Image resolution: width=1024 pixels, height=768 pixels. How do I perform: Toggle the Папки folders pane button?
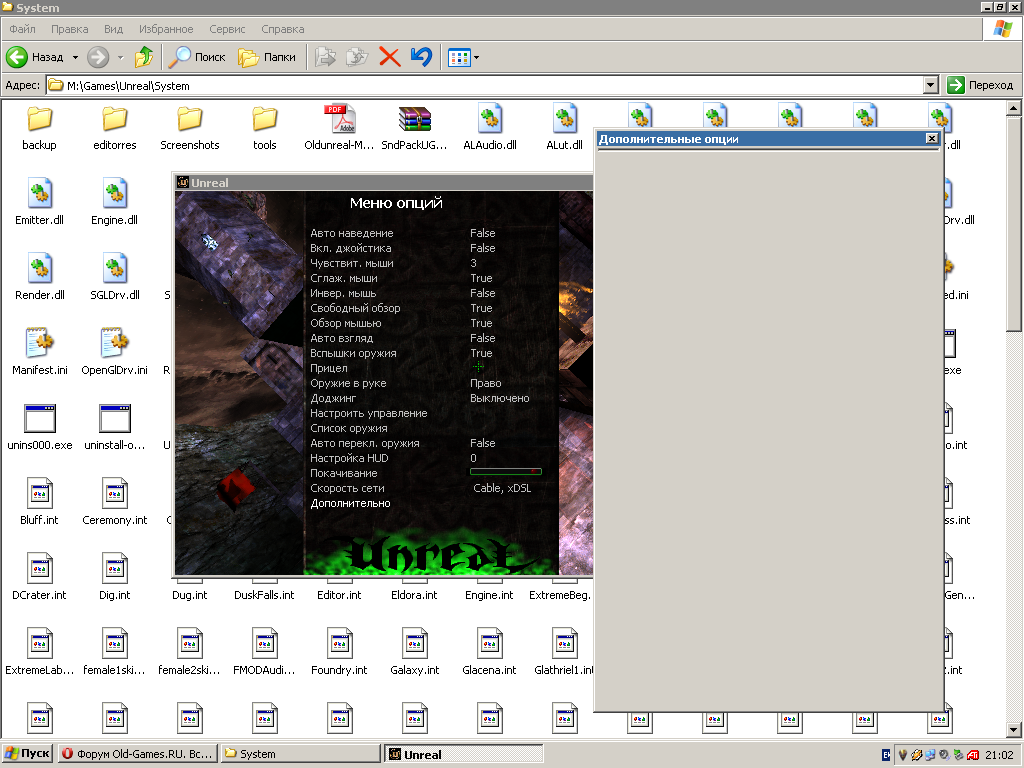[268, 57]
